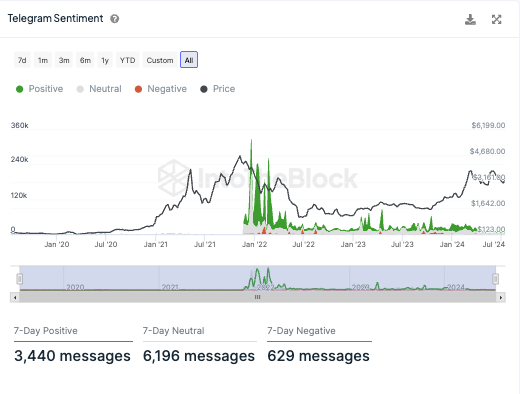Click the $6,199.00 price axis label
Viewport: 520px width, 394px height.
(x=488, y=125)
